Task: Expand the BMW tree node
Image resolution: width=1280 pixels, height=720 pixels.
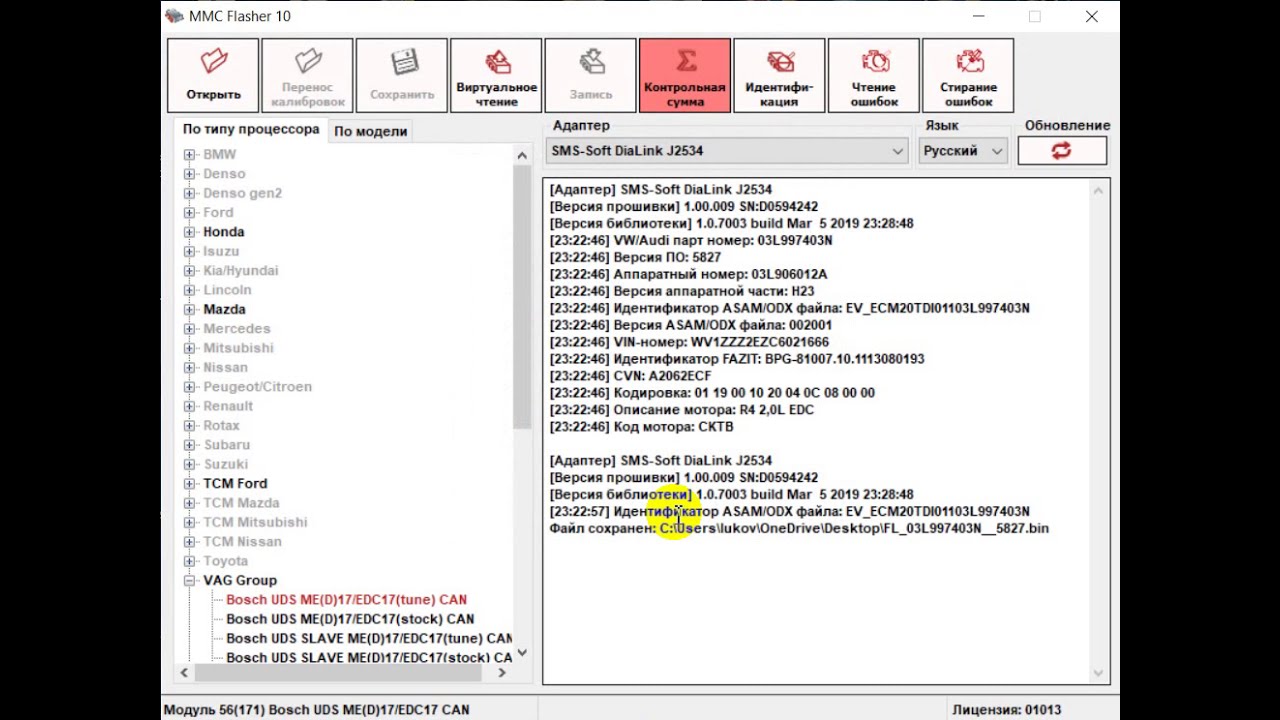Action: click(189, 155)
